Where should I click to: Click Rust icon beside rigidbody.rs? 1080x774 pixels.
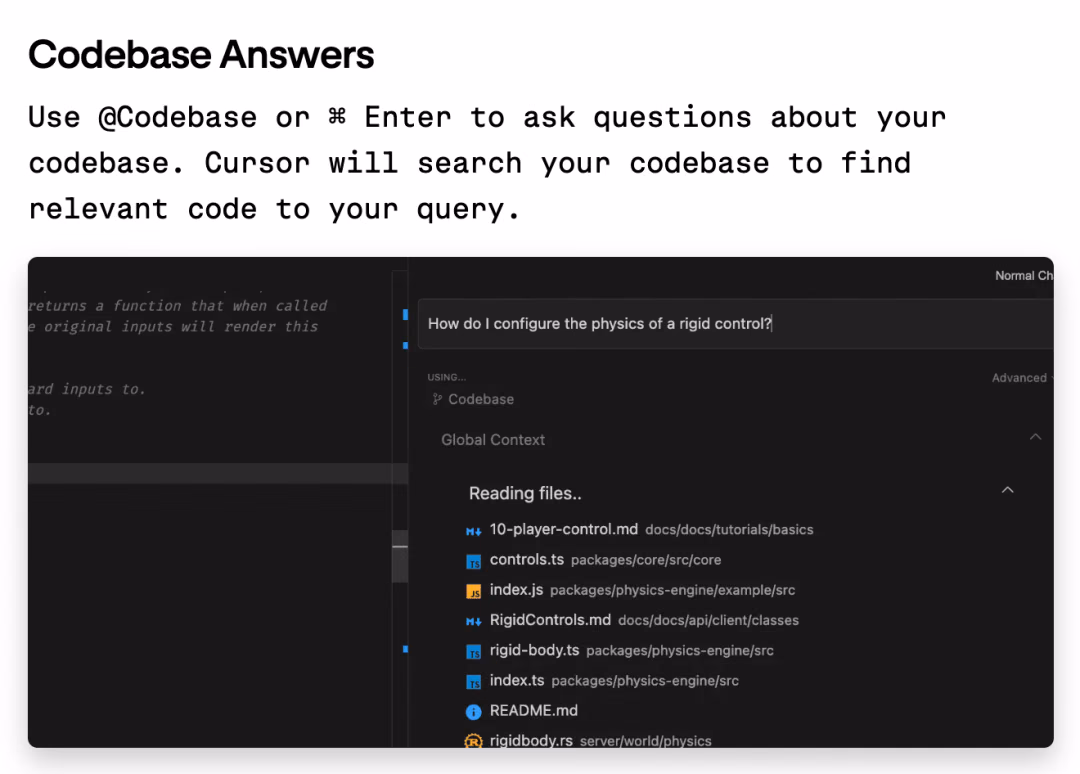pyautogui.click(x=473, y=741)
